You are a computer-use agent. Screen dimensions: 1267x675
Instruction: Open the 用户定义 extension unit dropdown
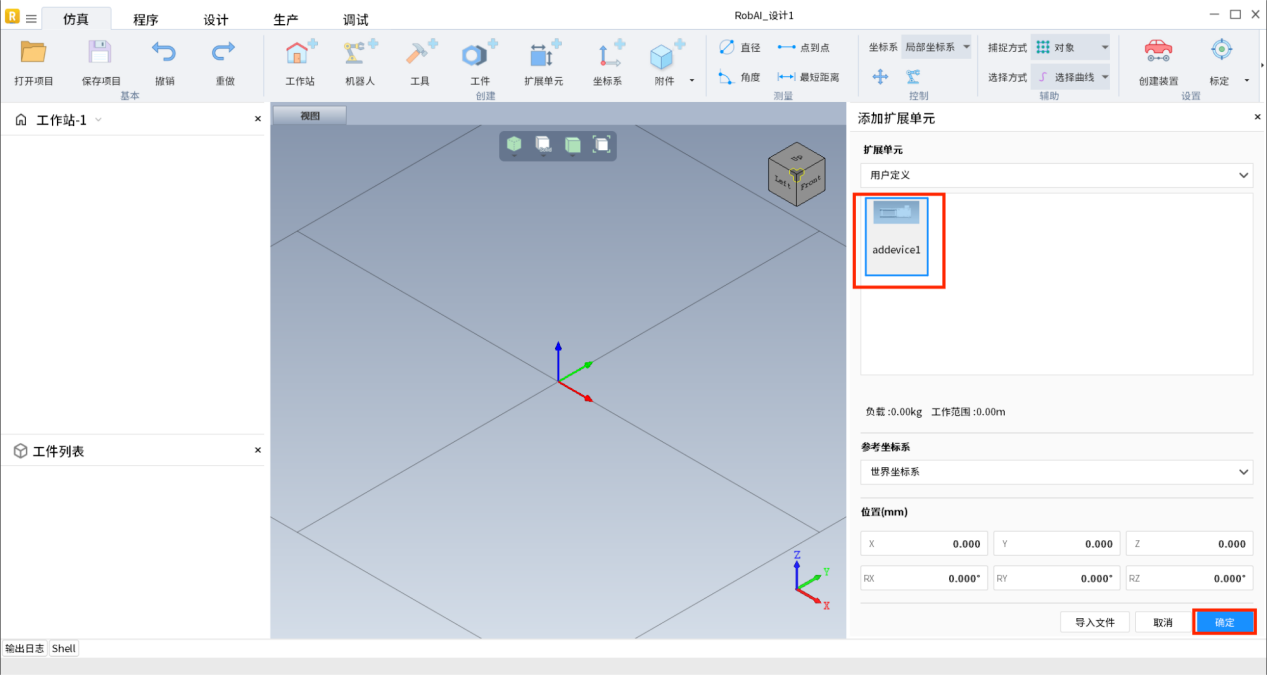[1056, 175]
